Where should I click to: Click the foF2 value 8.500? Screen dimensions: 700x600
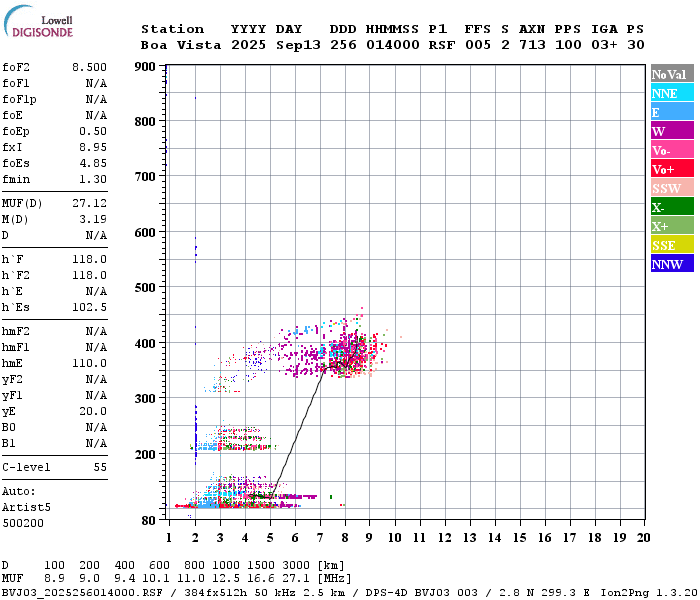click(89, 67)
